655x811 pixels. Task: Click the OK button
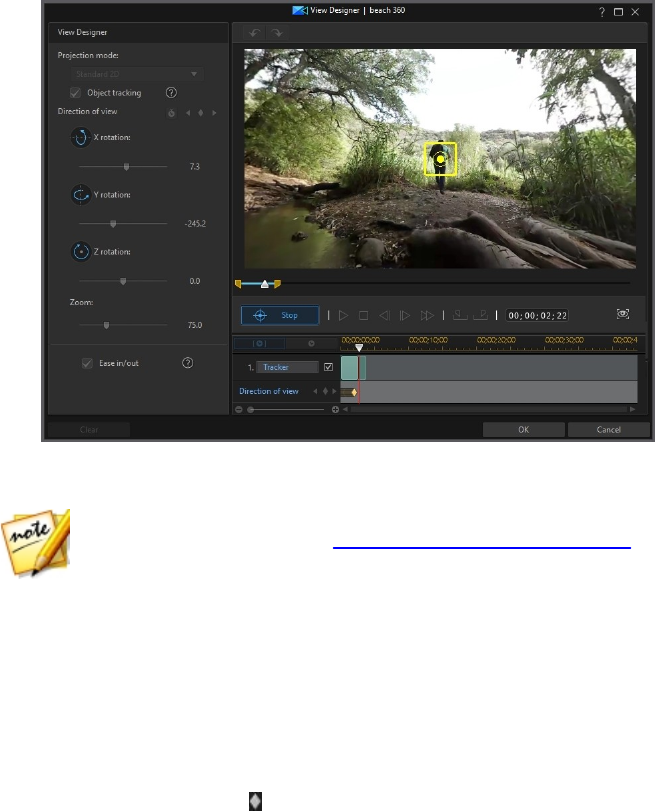click(524, 430)
